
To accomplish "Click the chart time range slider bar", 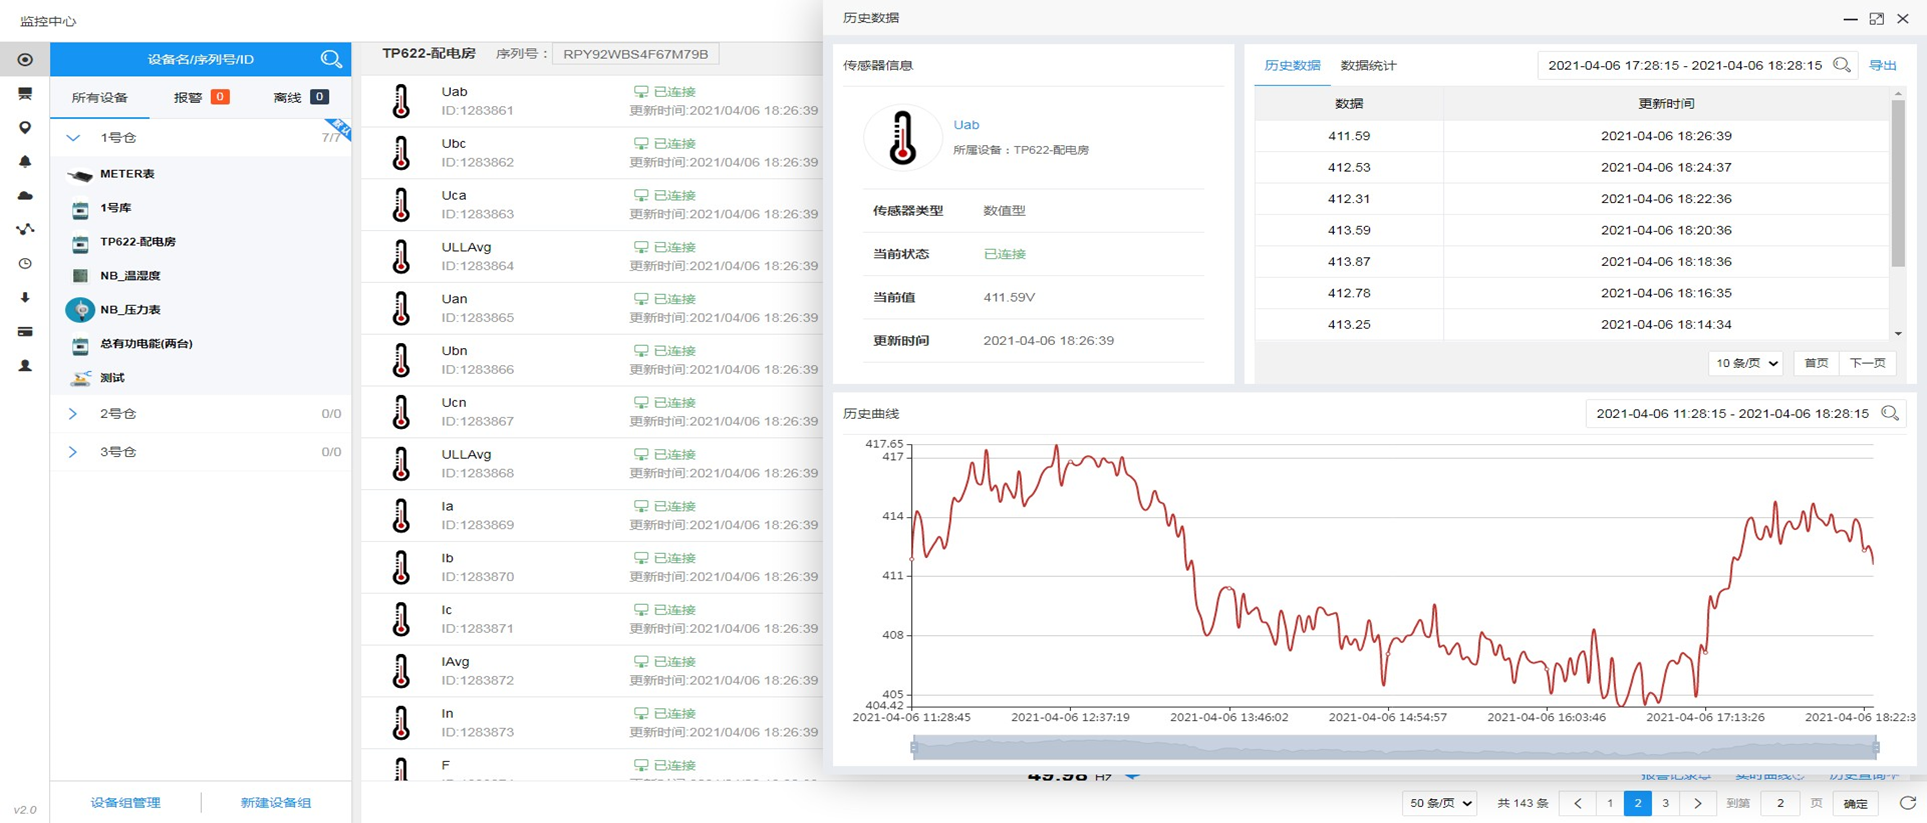I will (x=1394, y=747).
